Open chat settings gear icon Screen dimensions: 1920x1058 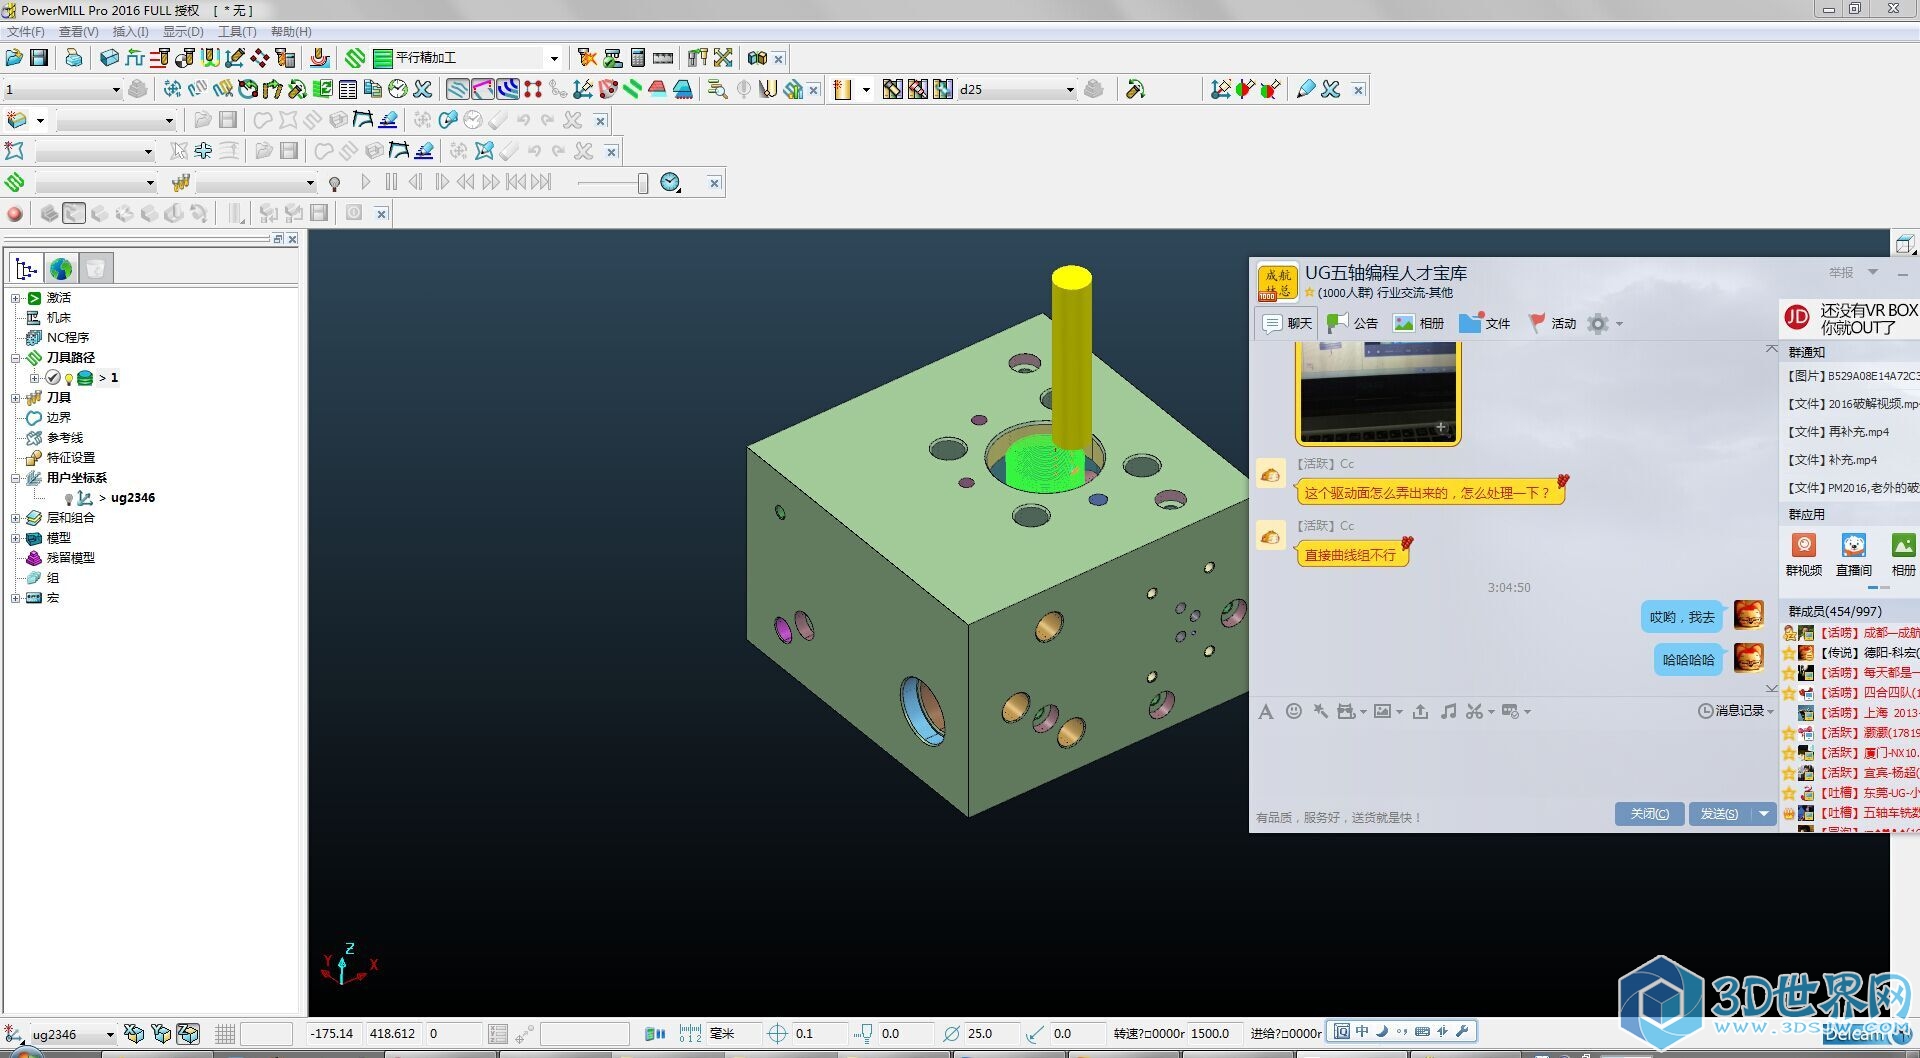tap(1598, 323)
